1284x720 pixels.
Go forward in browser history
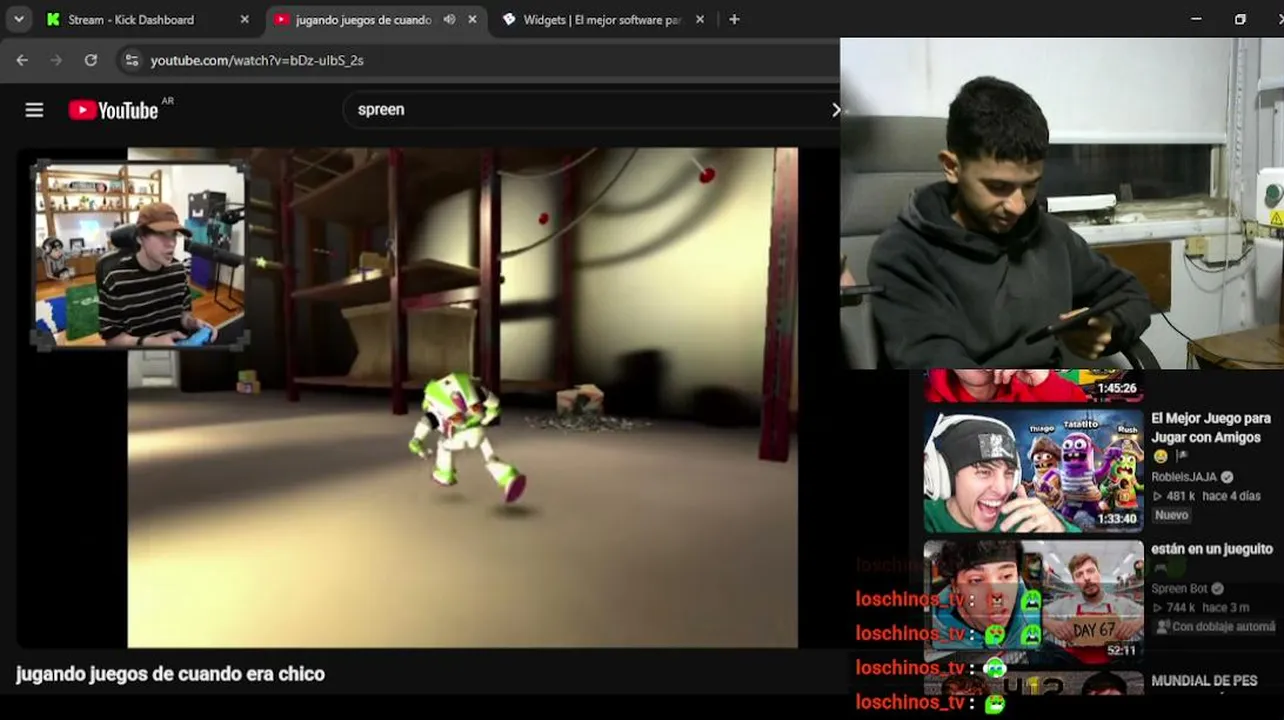click(56, 60)
